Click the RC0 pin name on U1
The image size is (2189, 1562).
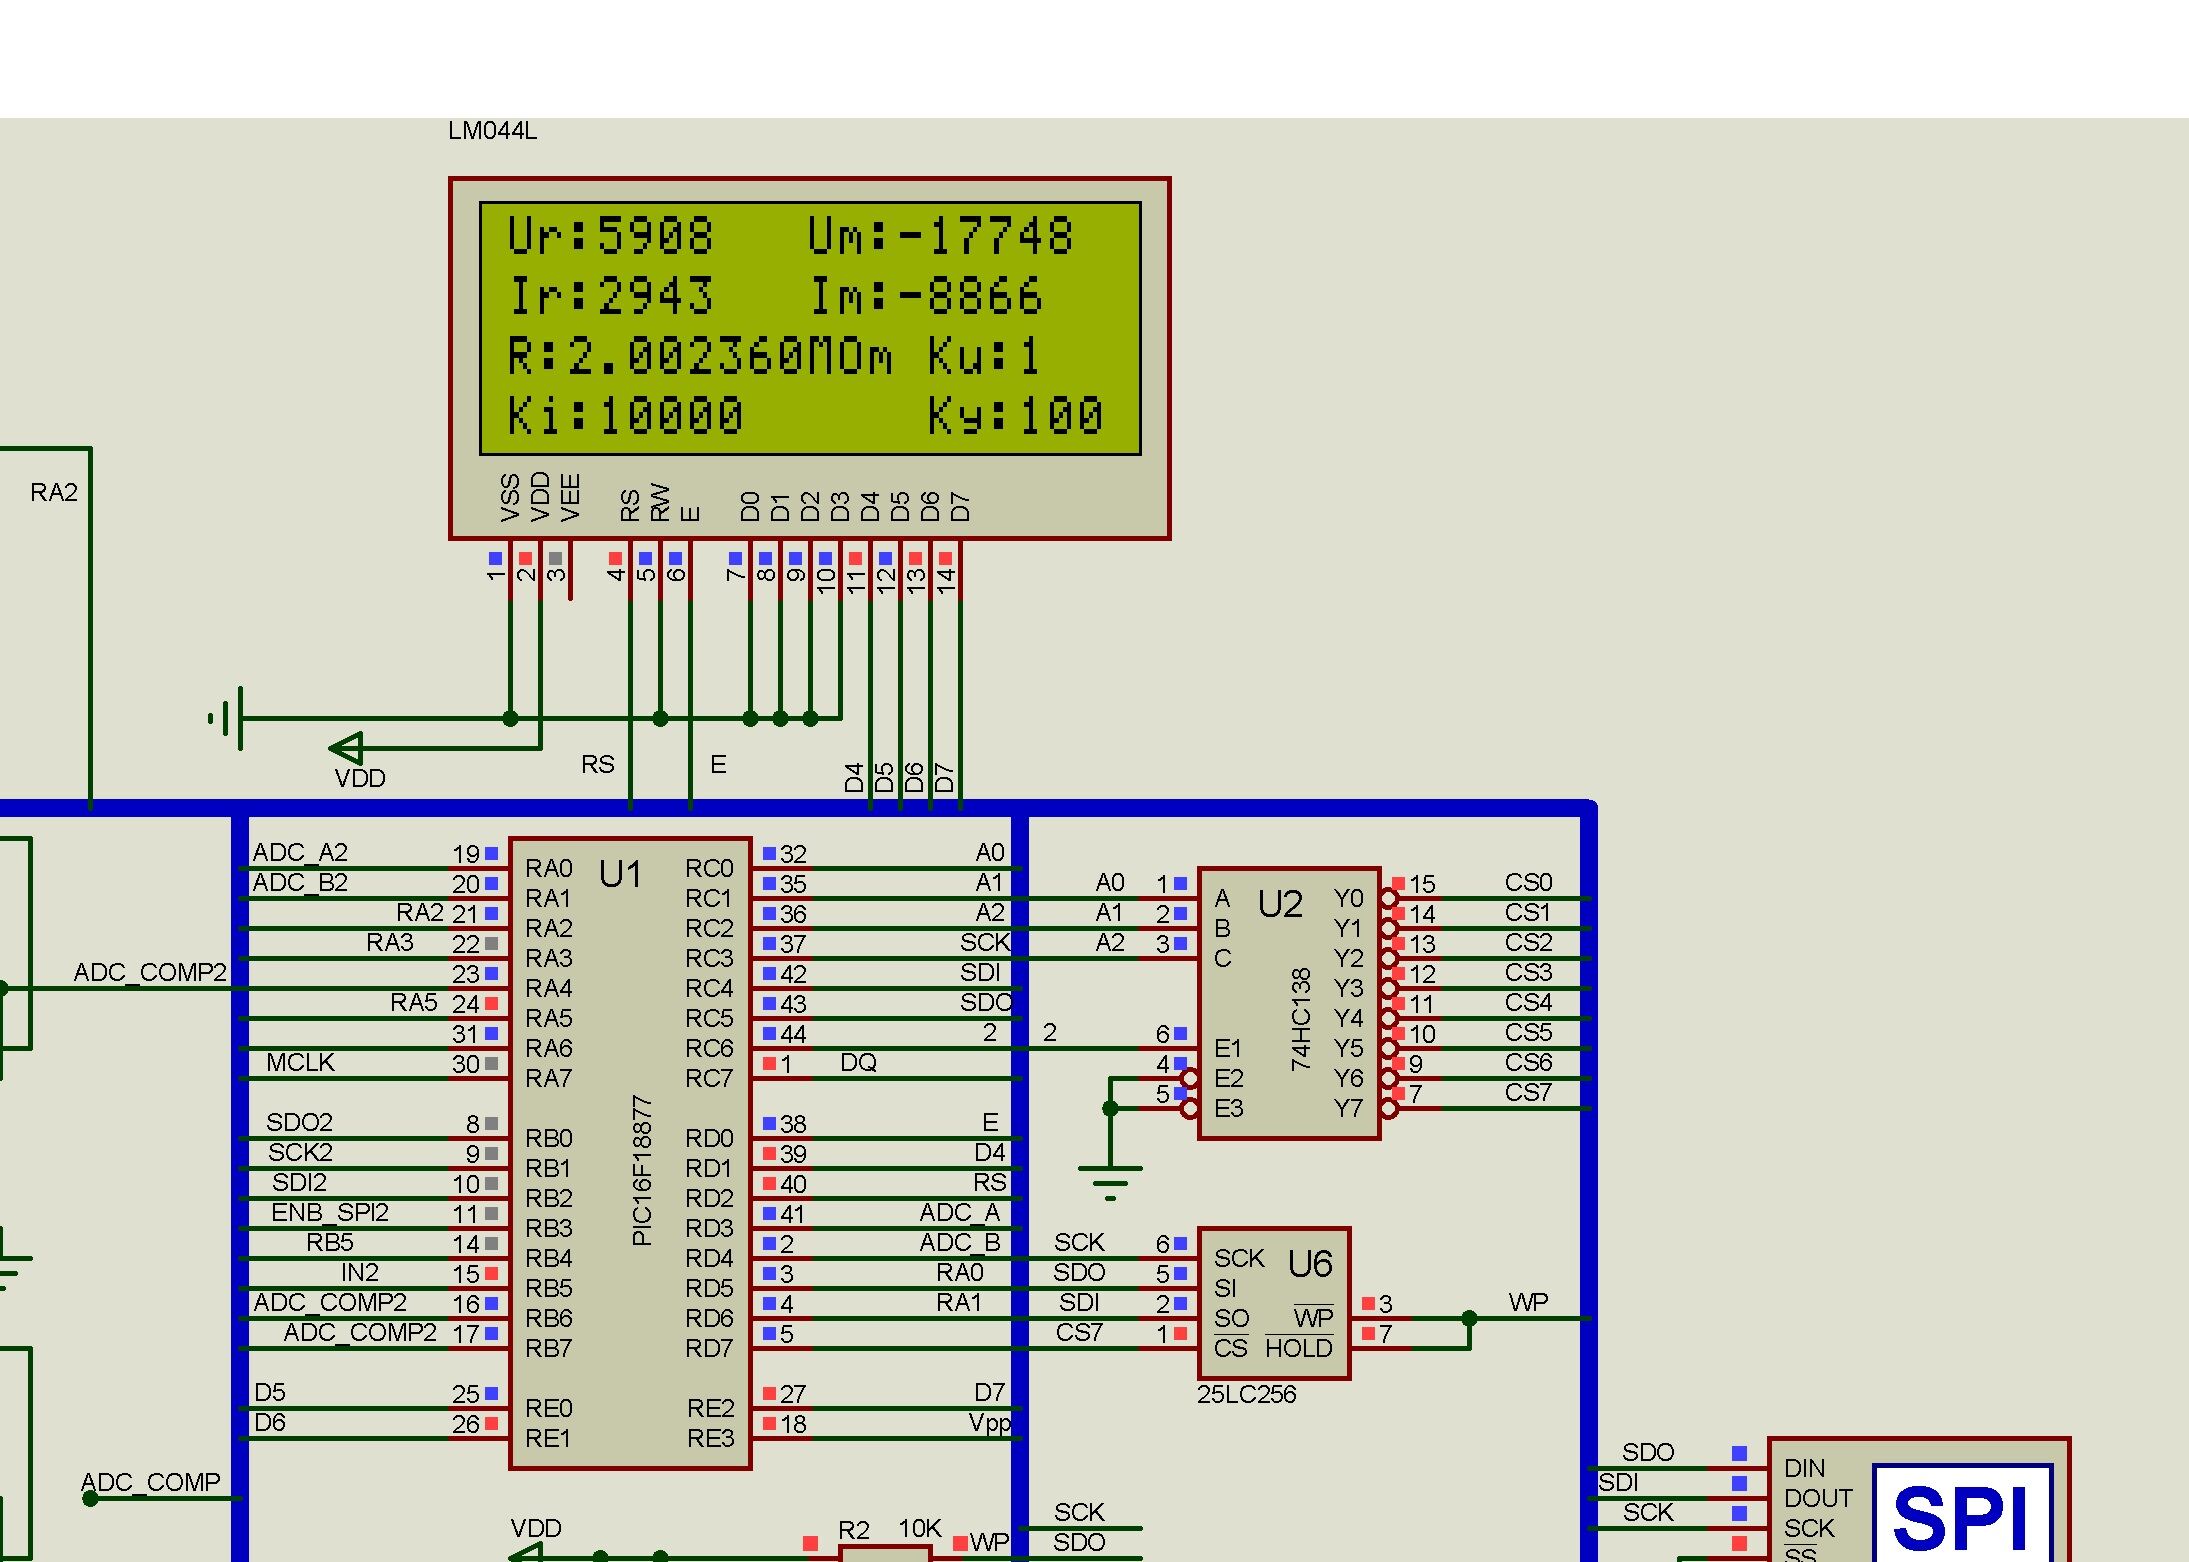pos(709,868)
